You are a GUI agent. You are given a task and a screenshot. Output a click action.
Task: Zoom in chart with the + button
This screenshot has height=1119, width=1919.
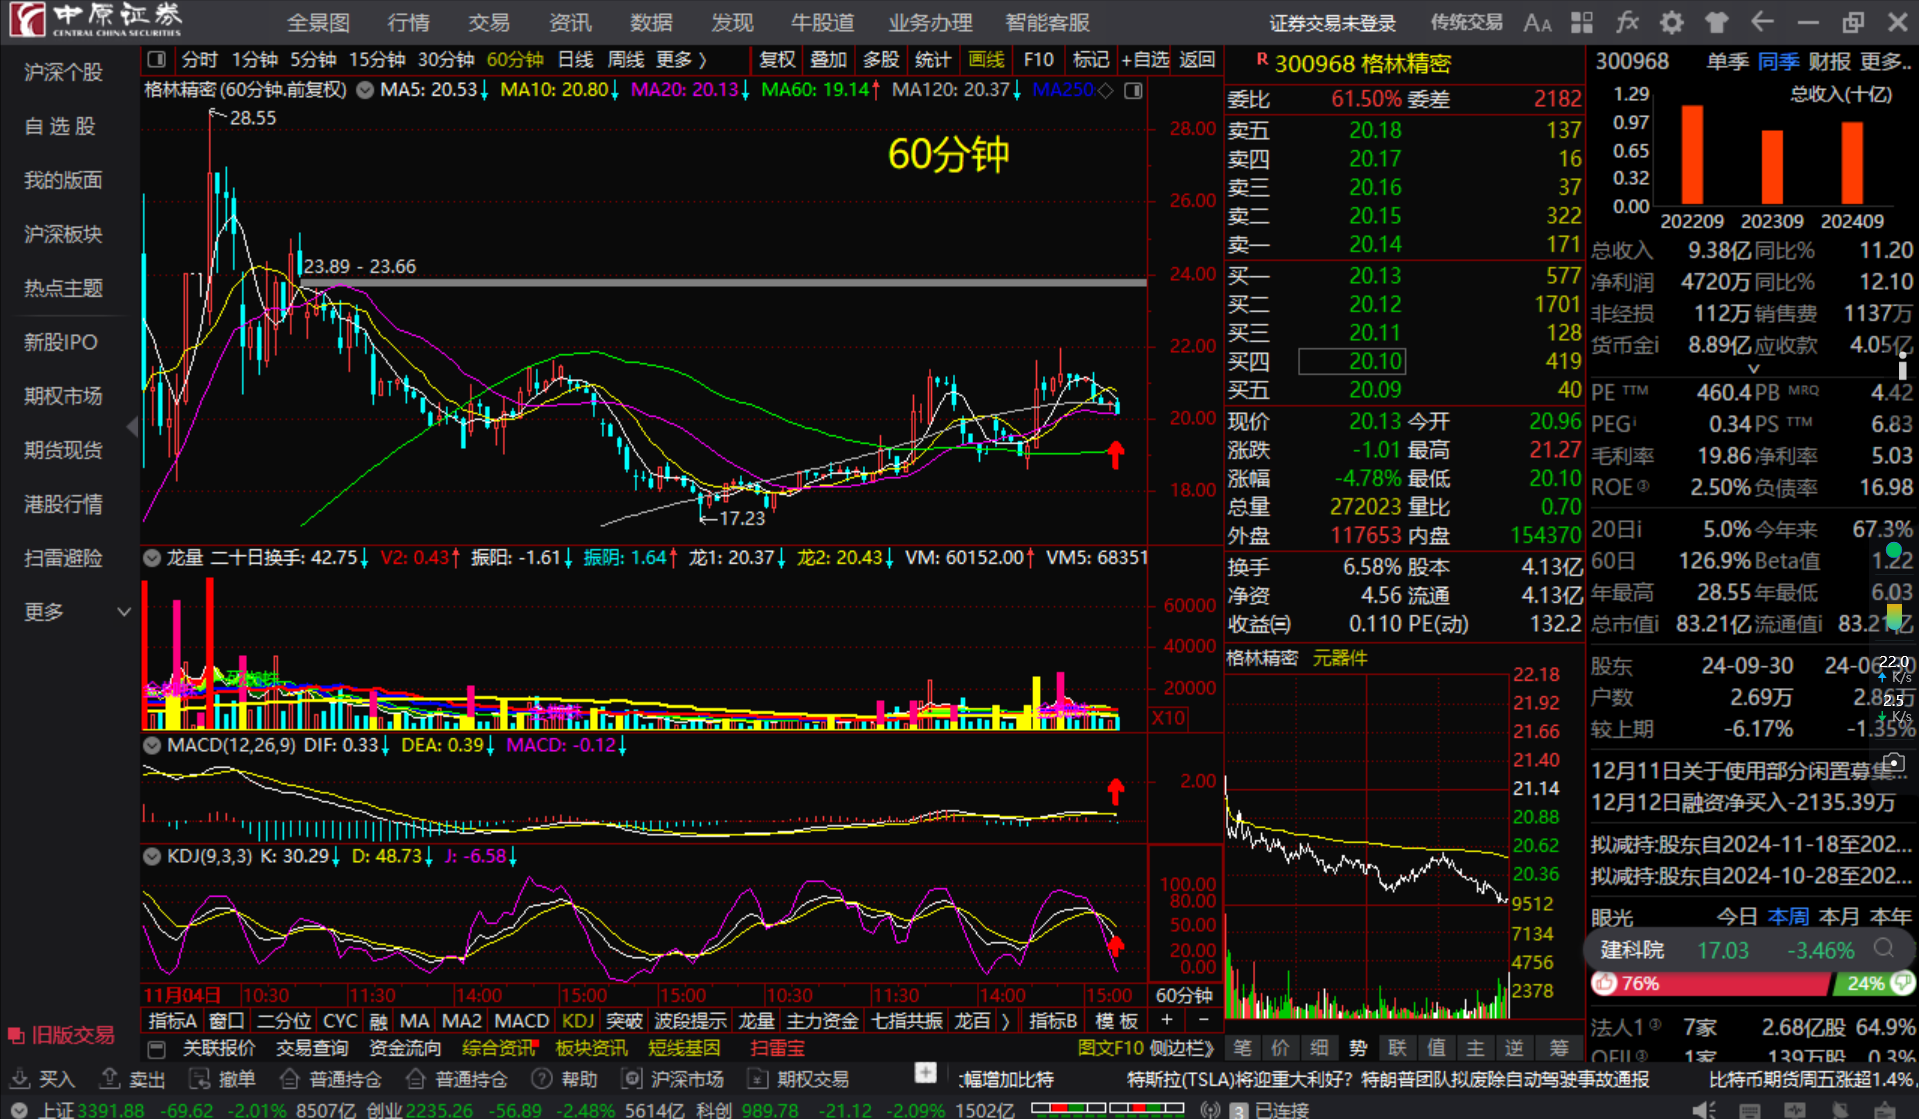1167,1020
